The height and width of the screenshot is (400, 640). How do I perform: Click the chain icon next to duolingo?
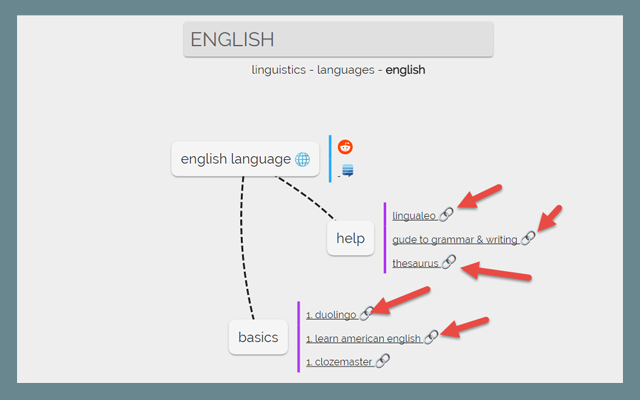coord(367,313)
